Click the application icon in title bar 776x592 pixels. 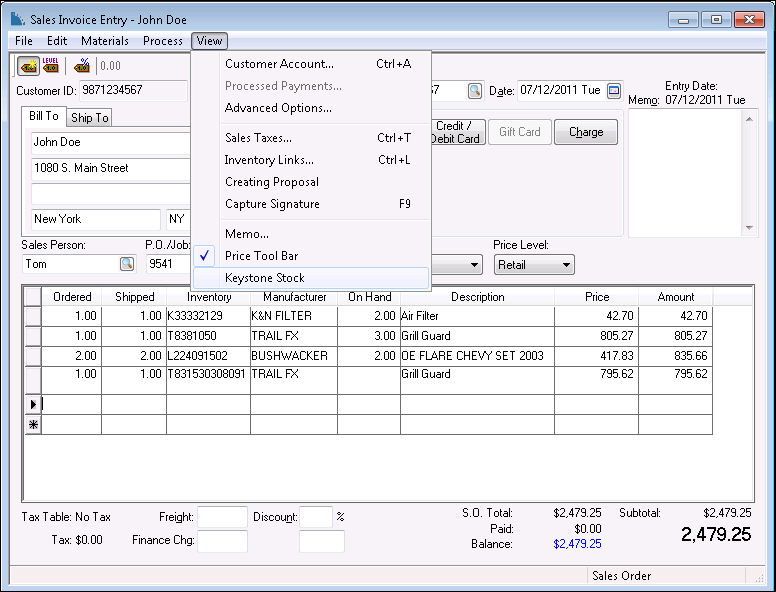pos(17,20)
